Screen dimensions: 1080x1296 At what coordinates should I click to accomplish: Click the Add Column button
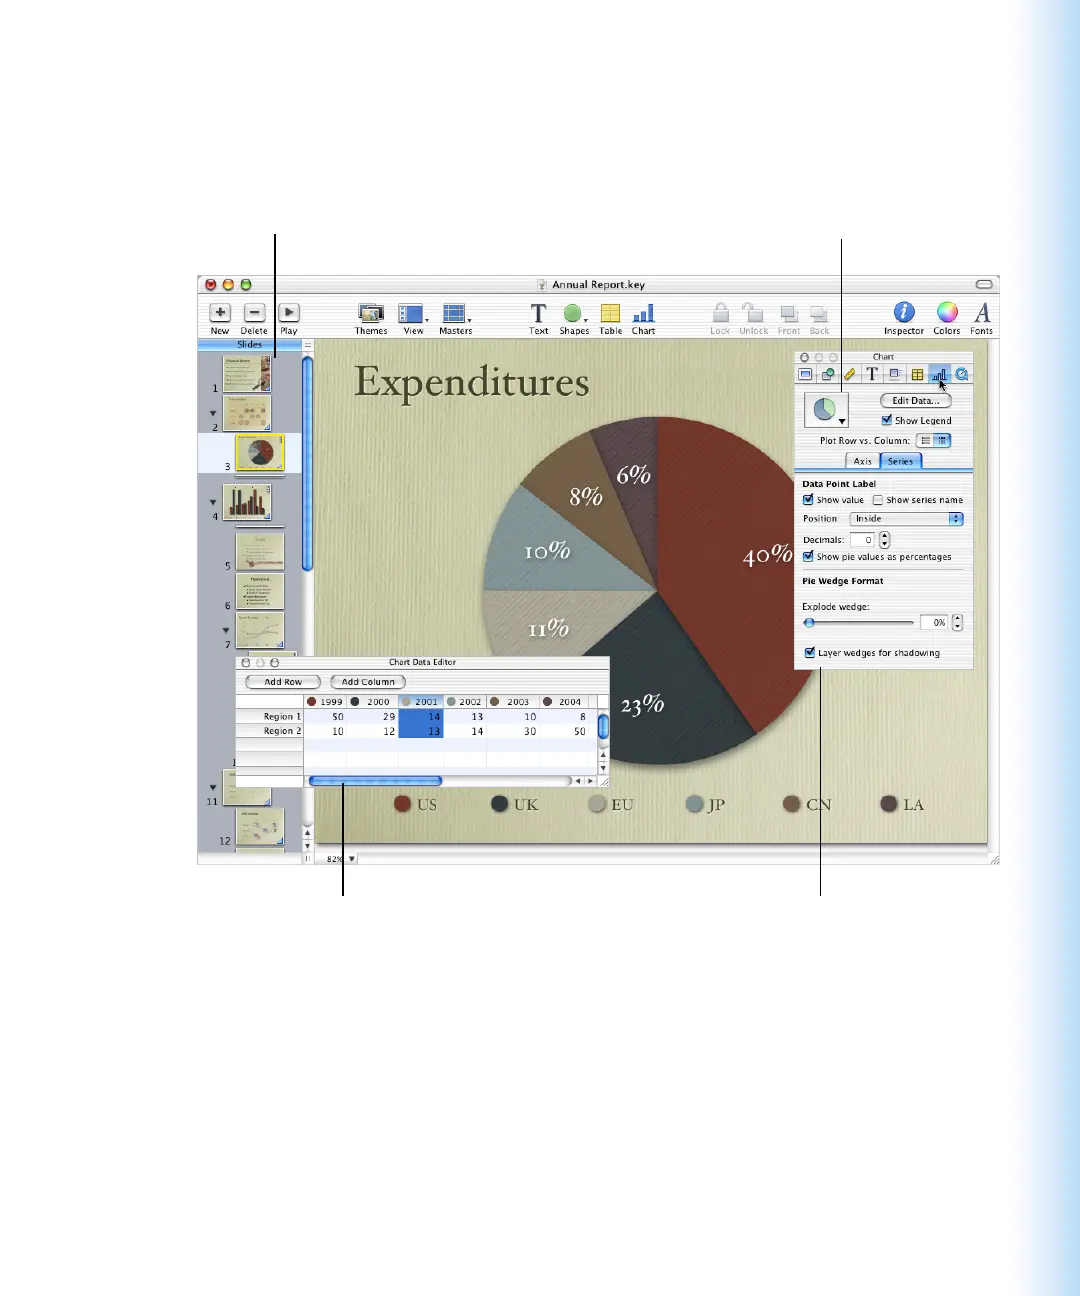click(x=368, y=682)
